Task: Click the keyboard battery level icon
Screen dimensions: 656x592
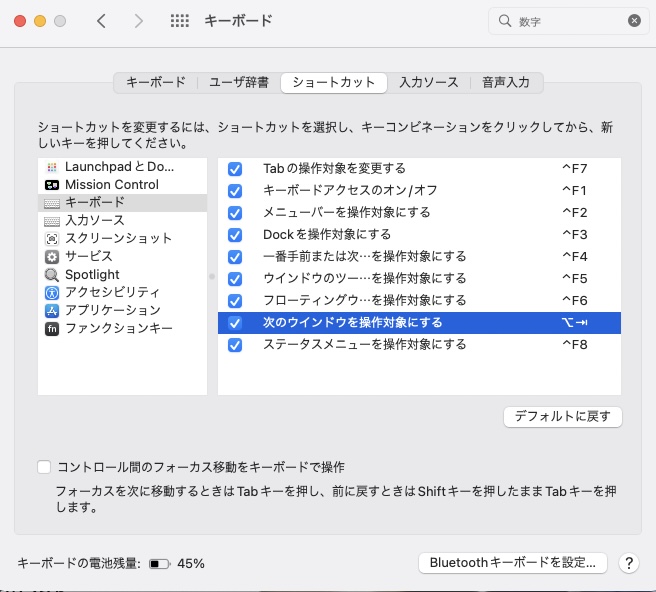Action: click(x=159, y=564)
